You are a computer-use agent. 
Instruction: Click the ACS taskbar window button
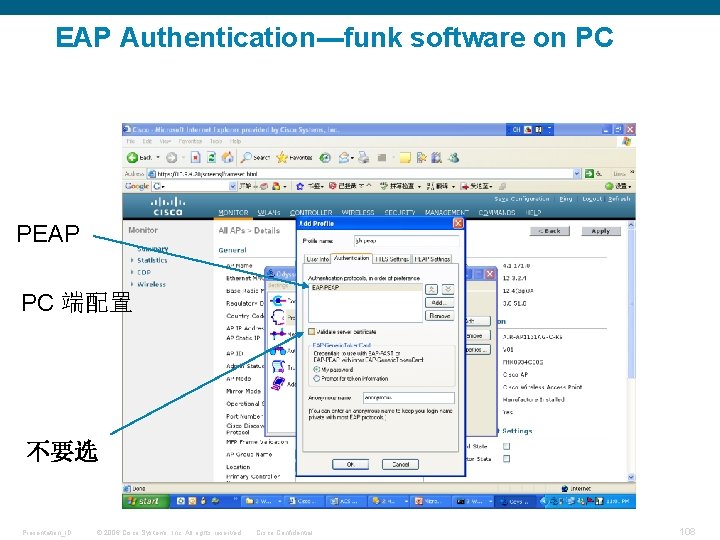pyautogui.click(x=347, y=501)
